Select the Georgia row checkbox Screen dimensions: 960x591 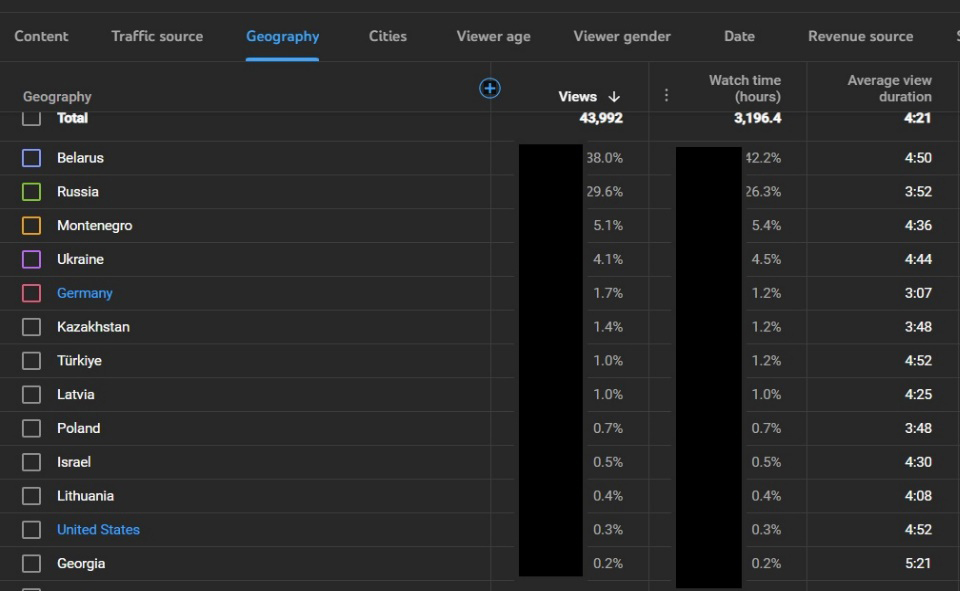32,564
